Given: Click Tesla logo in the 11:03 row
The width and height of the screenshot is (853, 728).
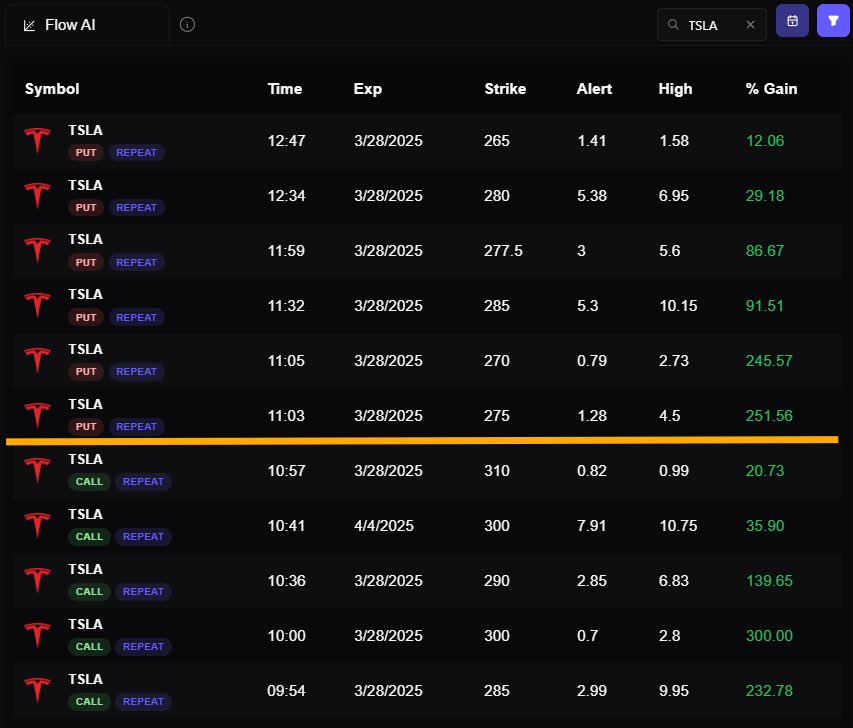Looking at the screenshot, I should 38,415.
